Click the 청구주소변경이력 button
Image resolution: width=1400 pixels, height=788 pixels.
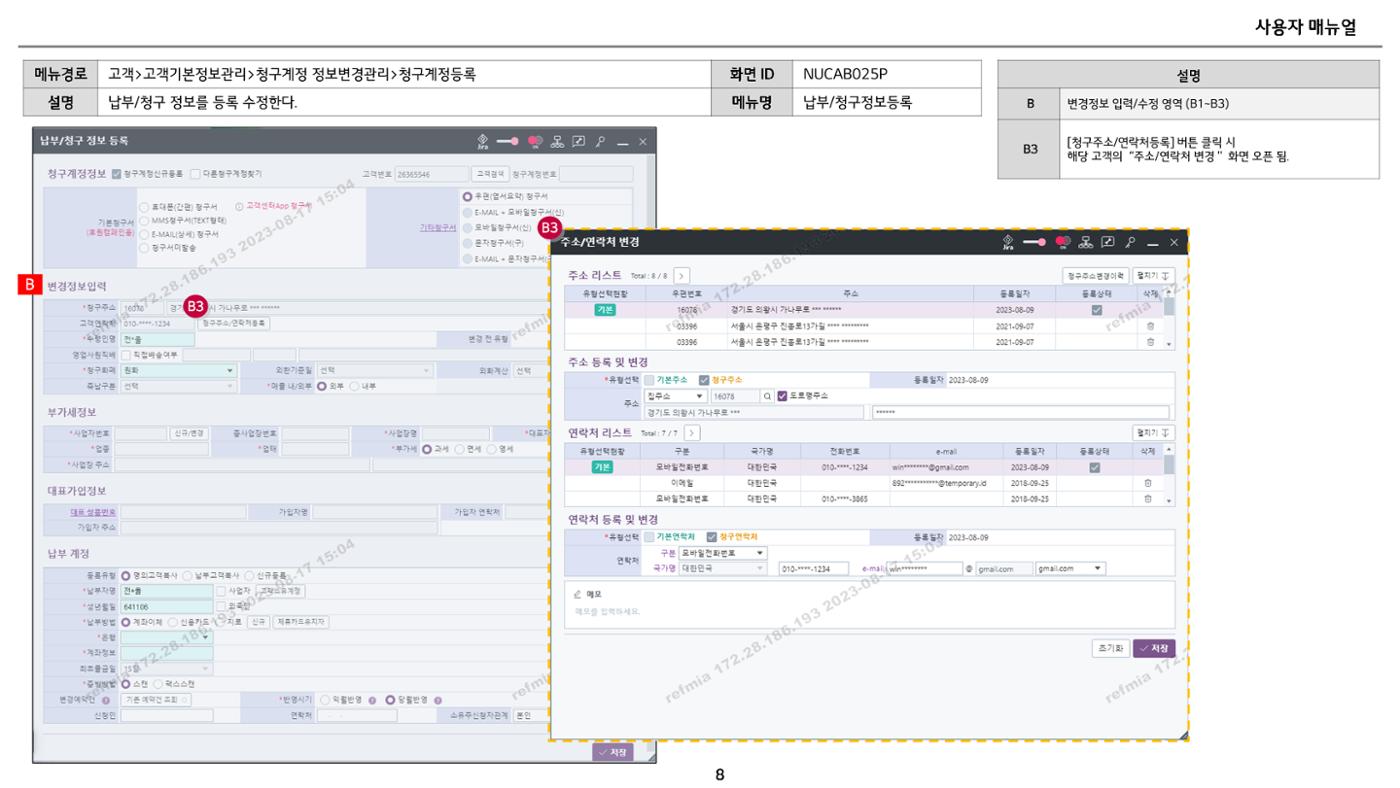(1096, 274)
